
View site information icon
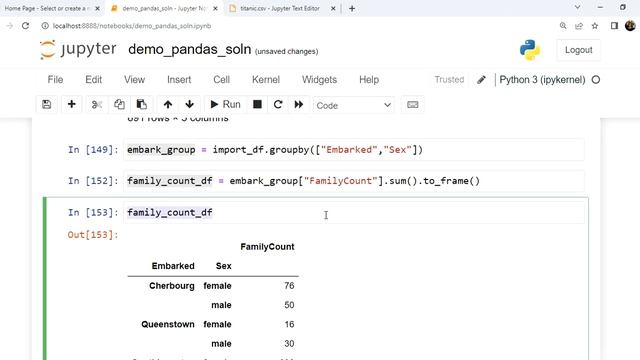pyautogui.click(x=45, y=26)
